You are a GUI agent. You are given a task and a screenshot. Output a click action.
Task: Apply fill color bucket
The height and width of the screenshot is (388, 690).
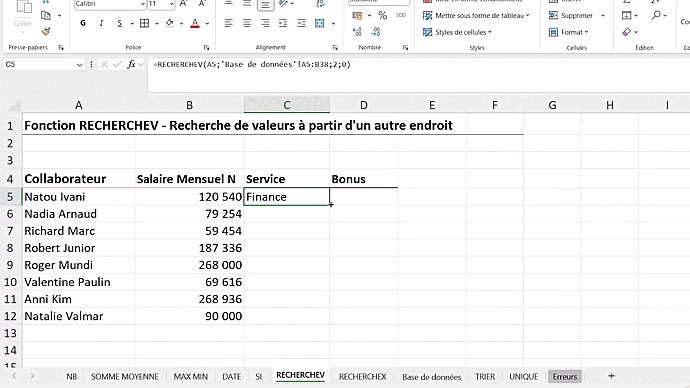pos(169,23)
